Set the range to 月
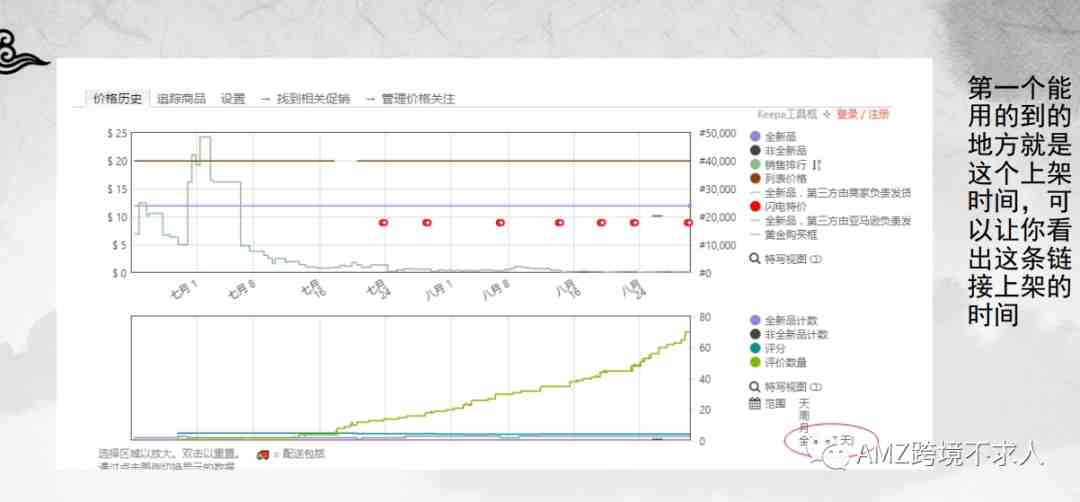 pyautogui.click(x=804, y=428)
